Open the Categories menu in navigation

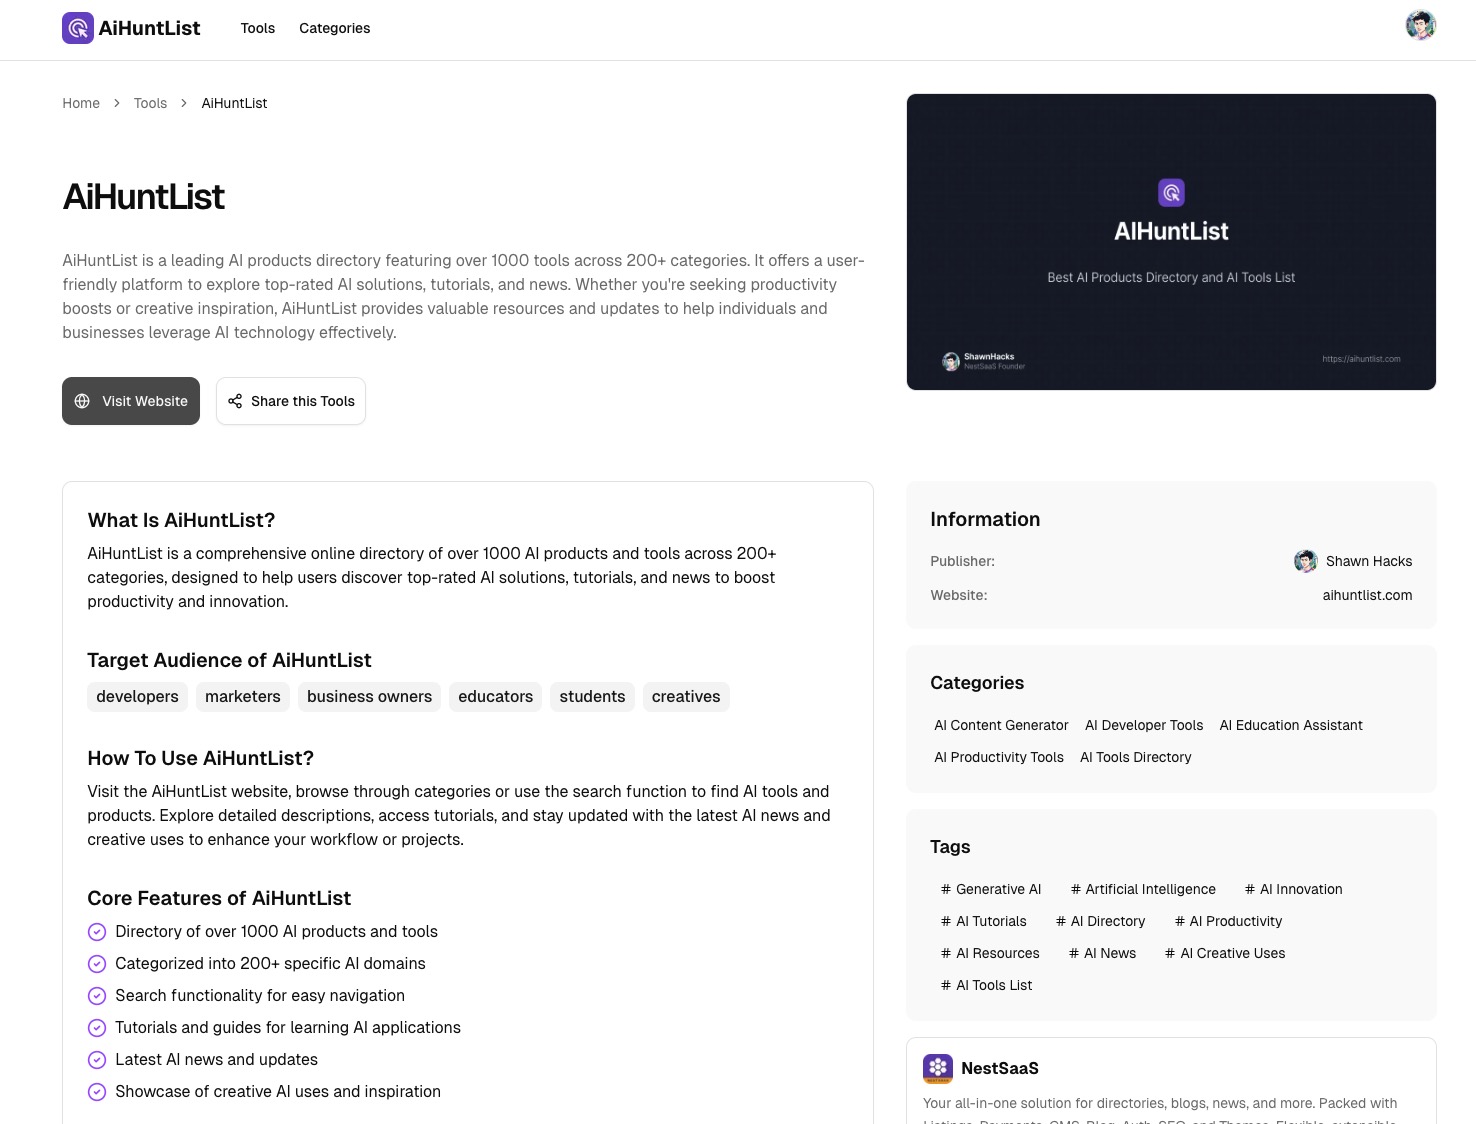334,28
